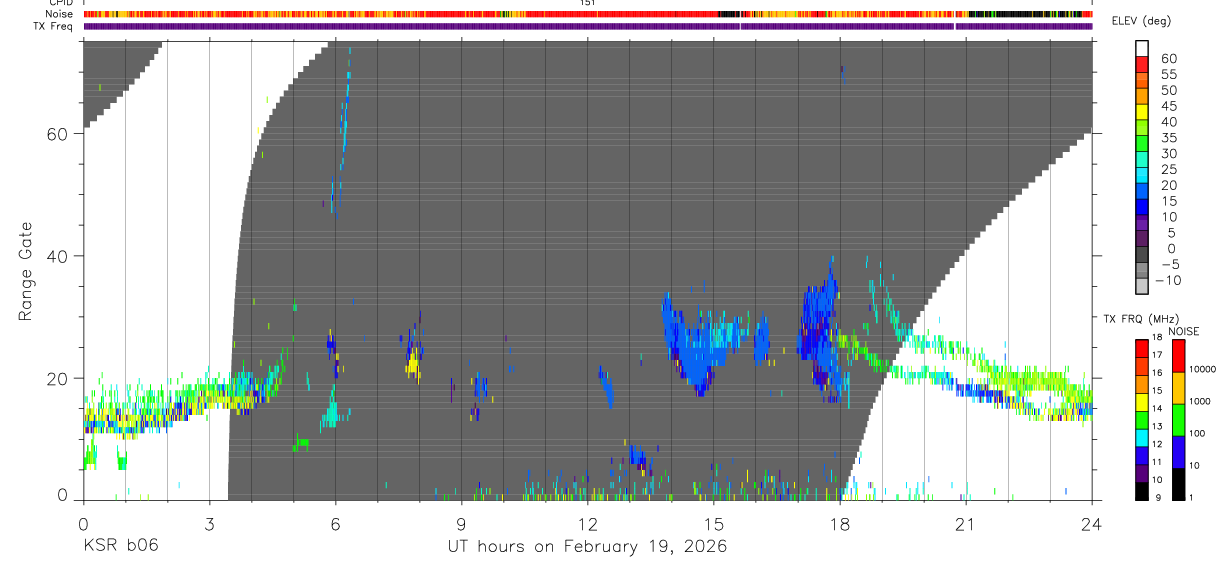1228x567 pixels.
Task: Pick the light gray bottom ELEV colorbar segment
Action: [x=1142, y=286]
